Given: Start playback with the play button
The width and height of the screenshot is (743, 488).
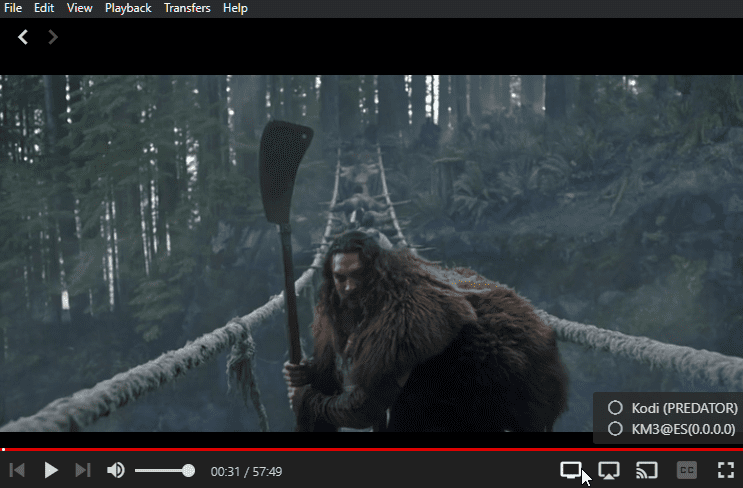Looking at the screenshot, I should pos(51,470).
